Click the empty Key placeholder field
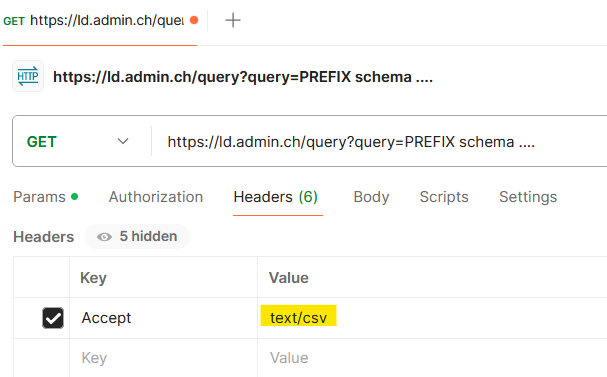This screenshot has width=607, height=377. (x=163, y=358)
